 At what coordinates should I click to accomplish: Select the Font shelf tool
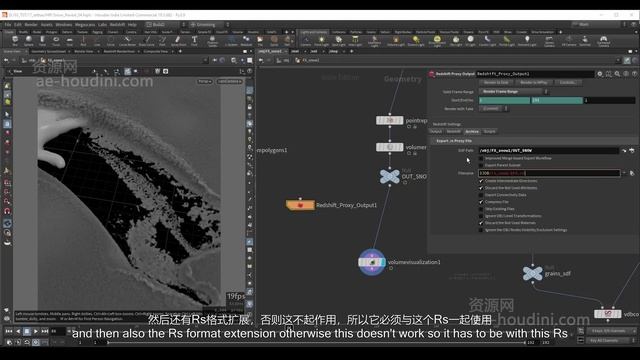click(x=194, y=40)
